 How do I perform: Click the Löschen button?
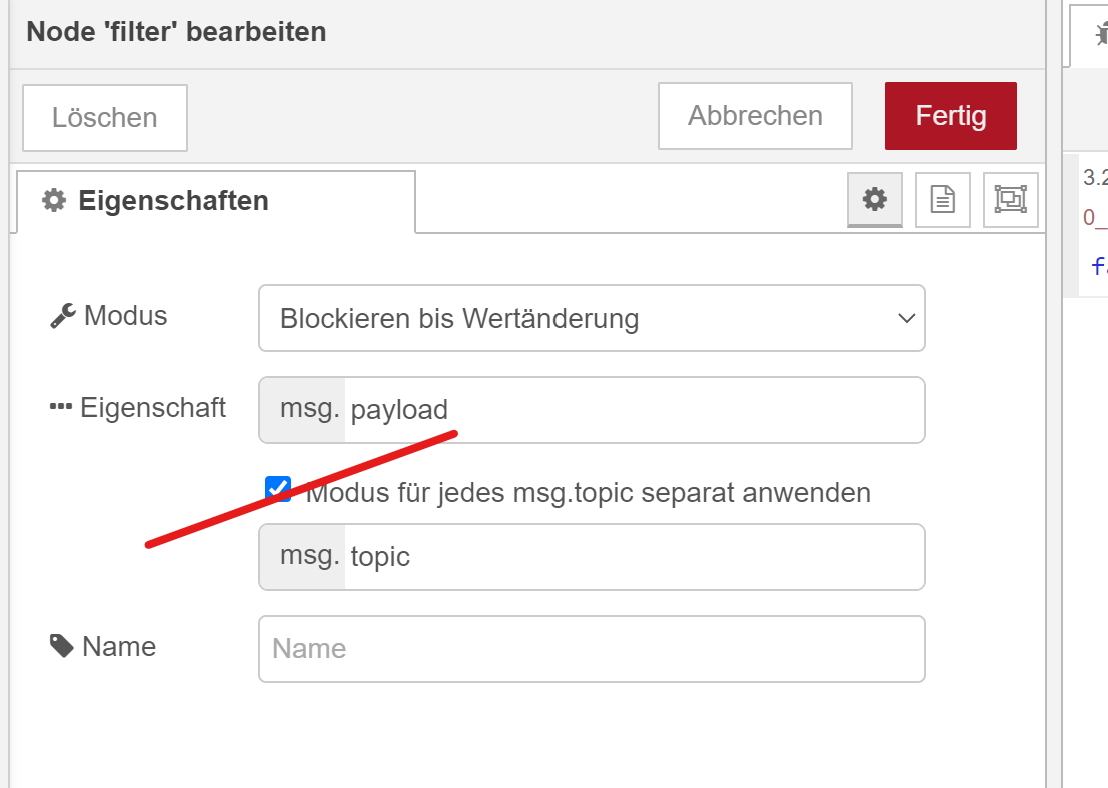point(105,118)
